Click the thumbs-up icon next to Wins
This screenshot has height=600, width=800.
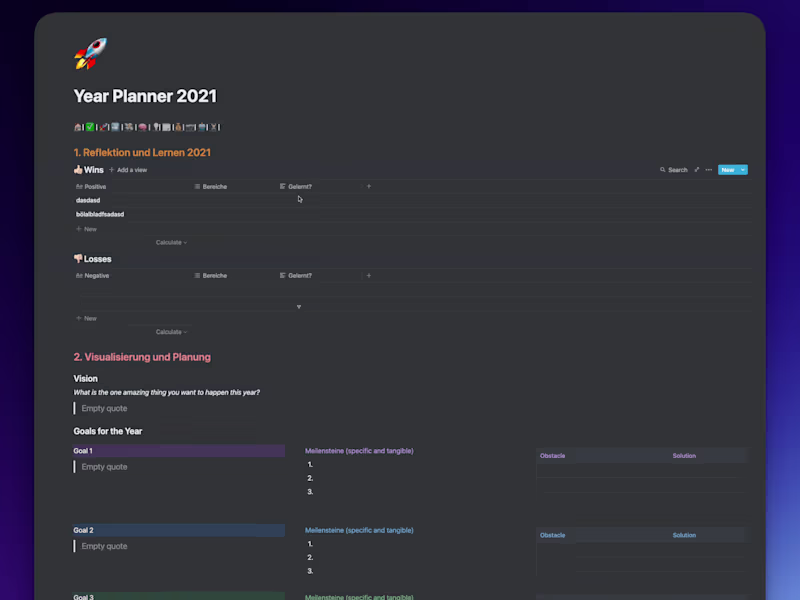(78, 169)
